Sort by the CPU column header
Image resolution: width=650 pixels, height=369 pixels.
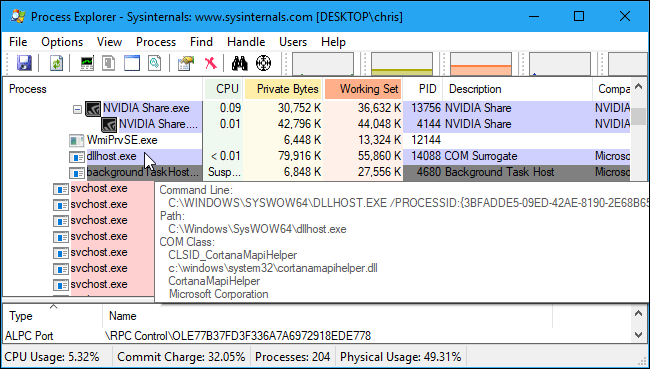[x=224, y=89]
